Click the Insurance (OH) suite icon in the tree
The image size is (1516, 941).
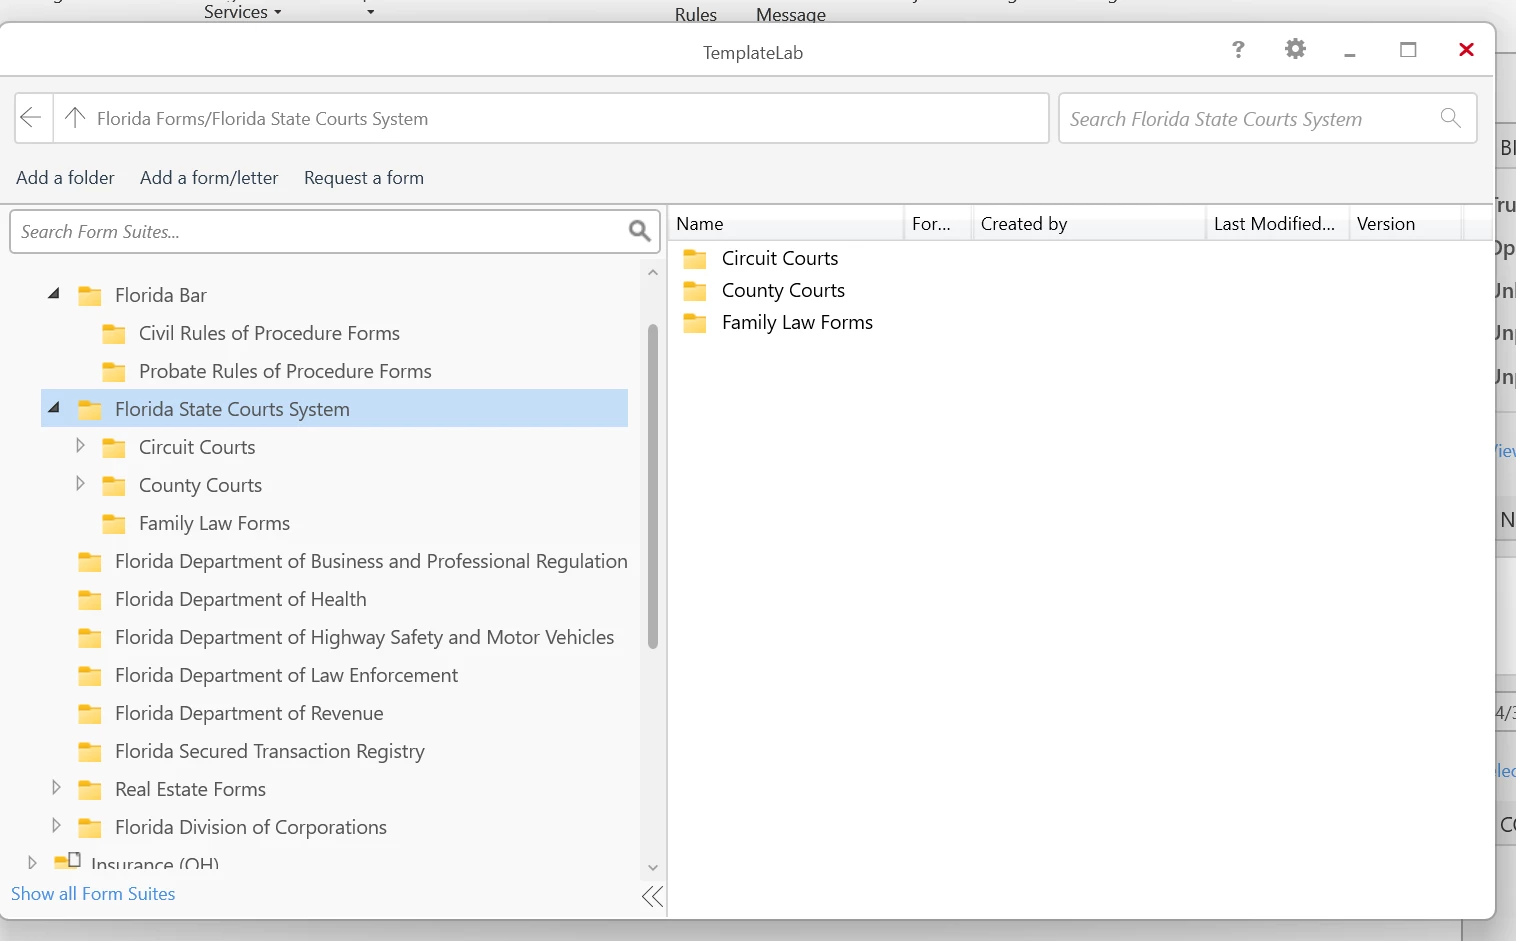[68, 861]
